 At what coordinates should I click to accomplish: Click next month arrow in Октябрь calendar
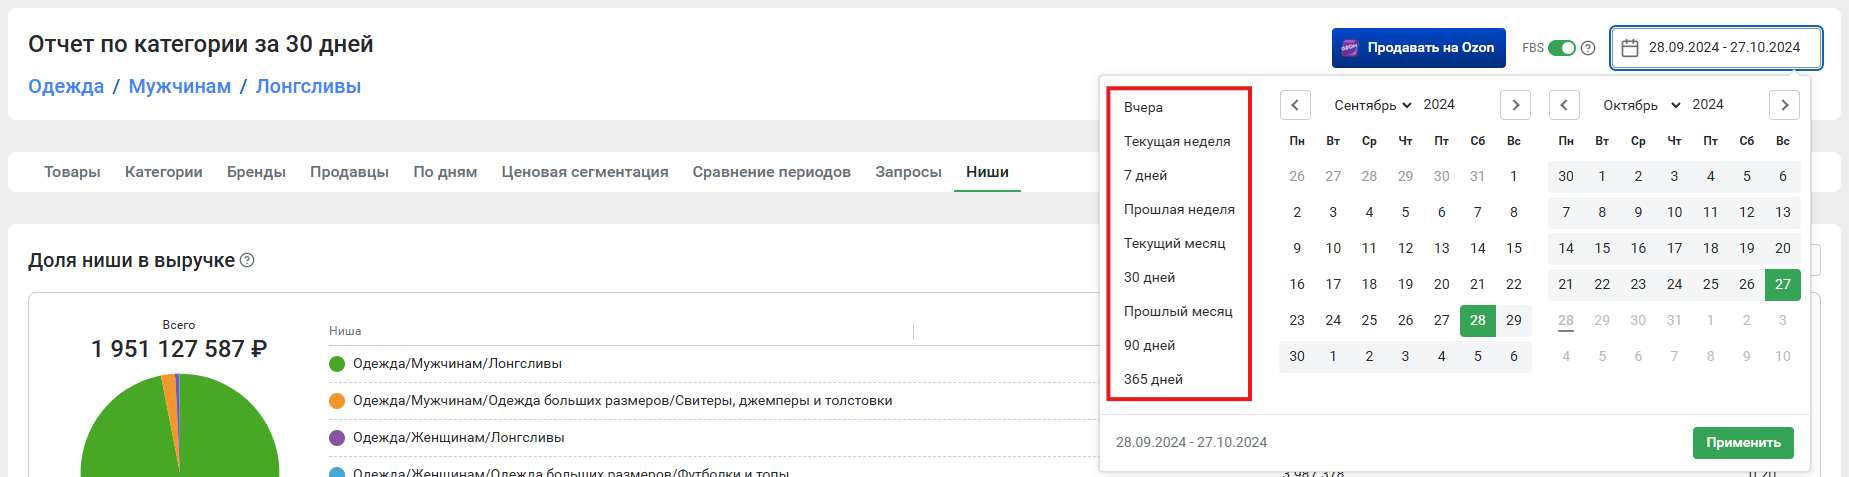coord(1784,105)
